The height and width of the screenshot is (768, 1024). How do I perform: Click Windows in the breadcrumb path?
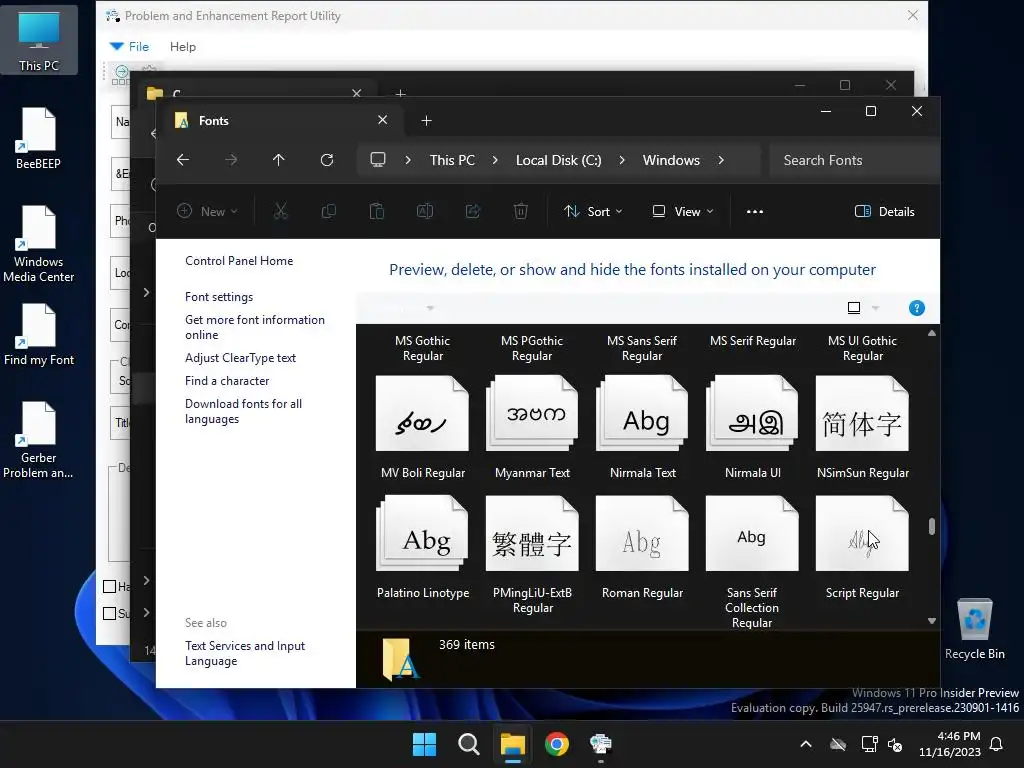(671, 160)
